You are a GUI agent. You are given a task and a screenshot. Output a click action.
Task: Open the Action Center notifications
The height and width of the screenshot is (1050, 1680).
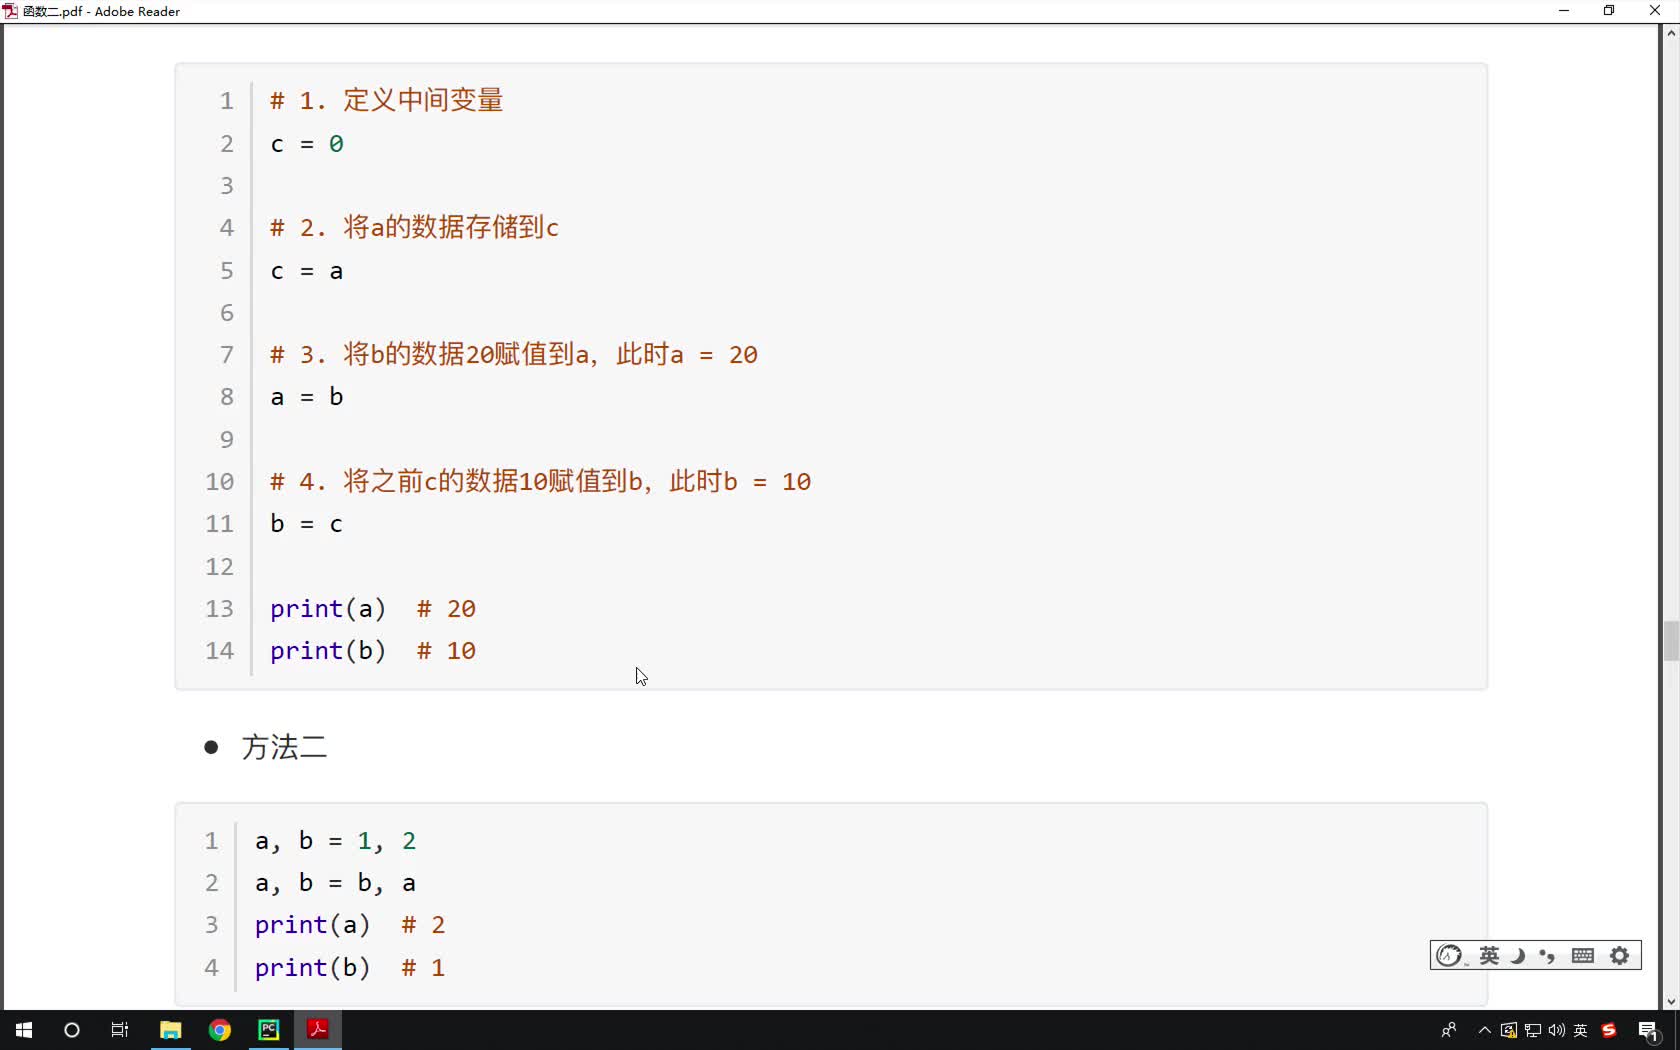(1649, 1031)
